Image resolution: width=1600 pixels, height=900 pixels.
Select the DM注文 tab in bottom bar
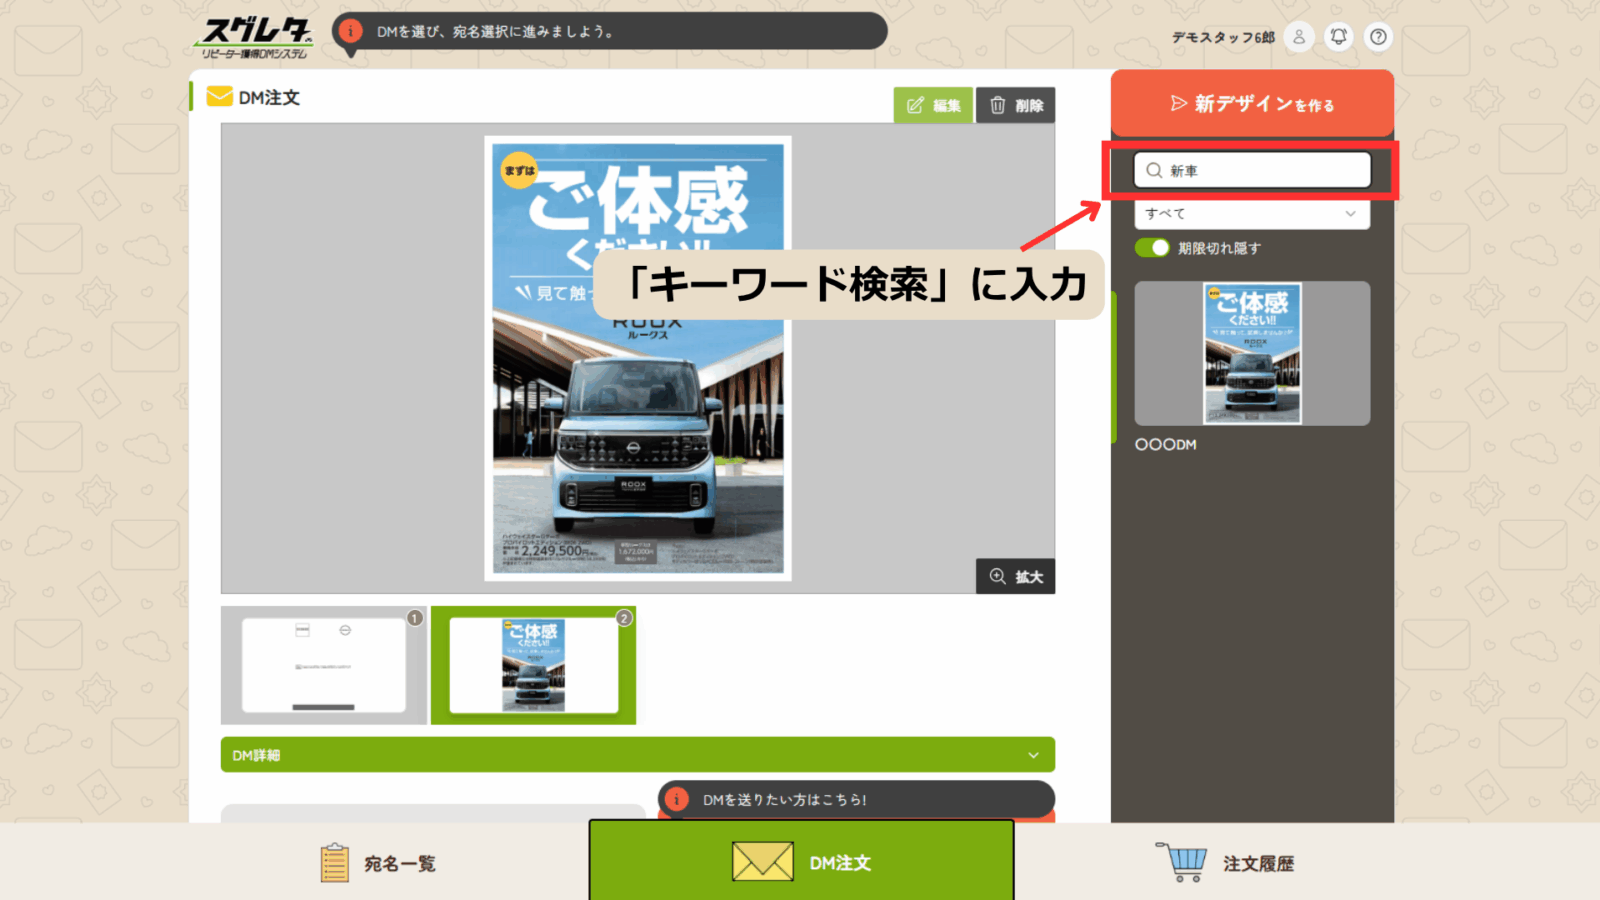801,862
